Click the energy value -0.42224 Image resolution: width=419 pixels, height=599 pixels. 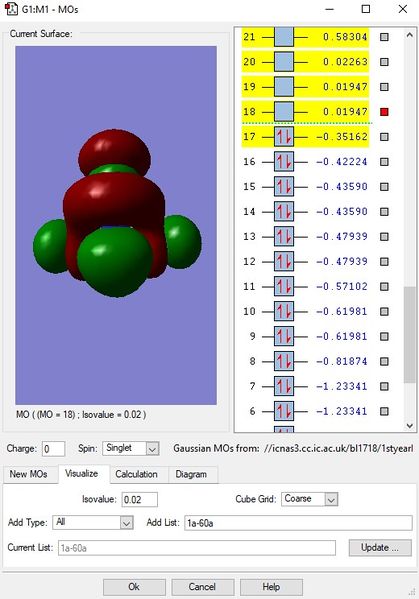point(342,162)
